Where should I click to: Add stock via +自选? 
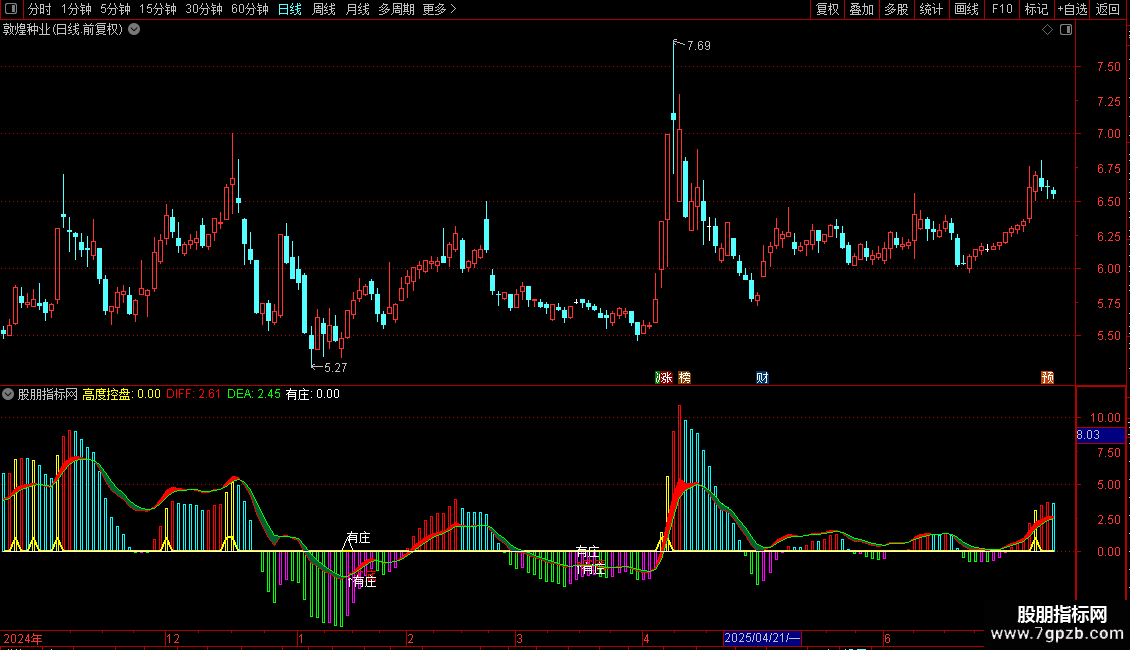tap(1072, 9)
